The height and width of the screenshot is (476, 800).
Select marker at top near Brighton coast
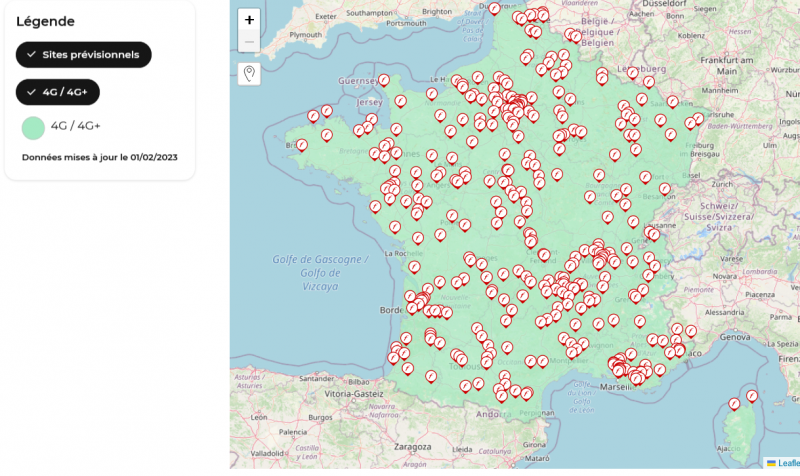[x=494, y=8]
